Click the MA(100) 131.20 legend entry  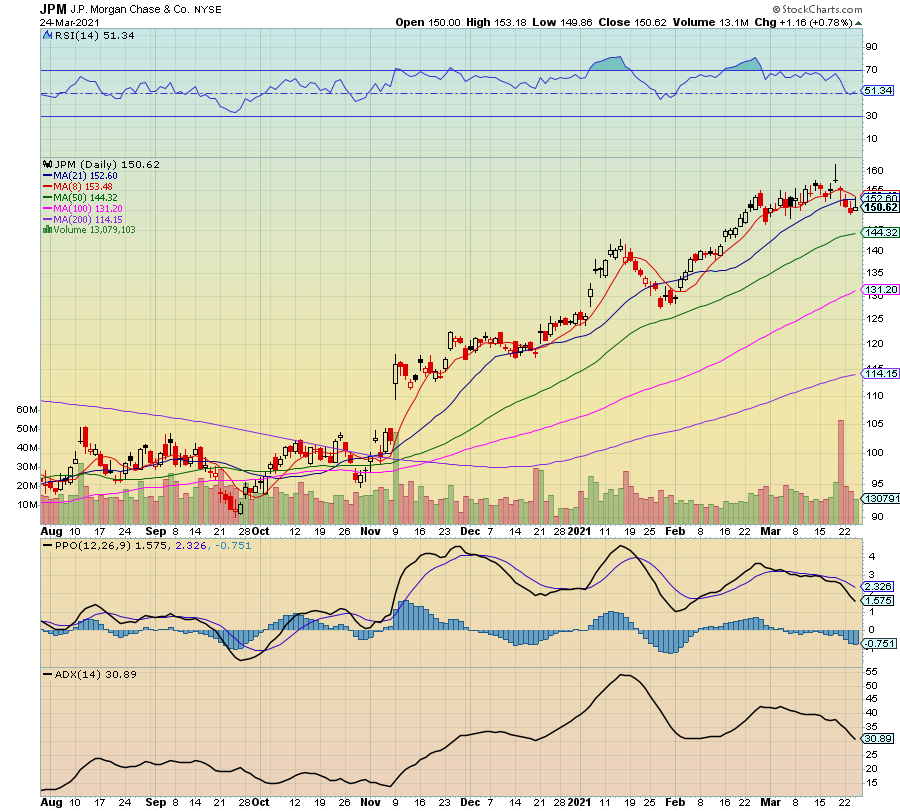[x=83, y=208]
